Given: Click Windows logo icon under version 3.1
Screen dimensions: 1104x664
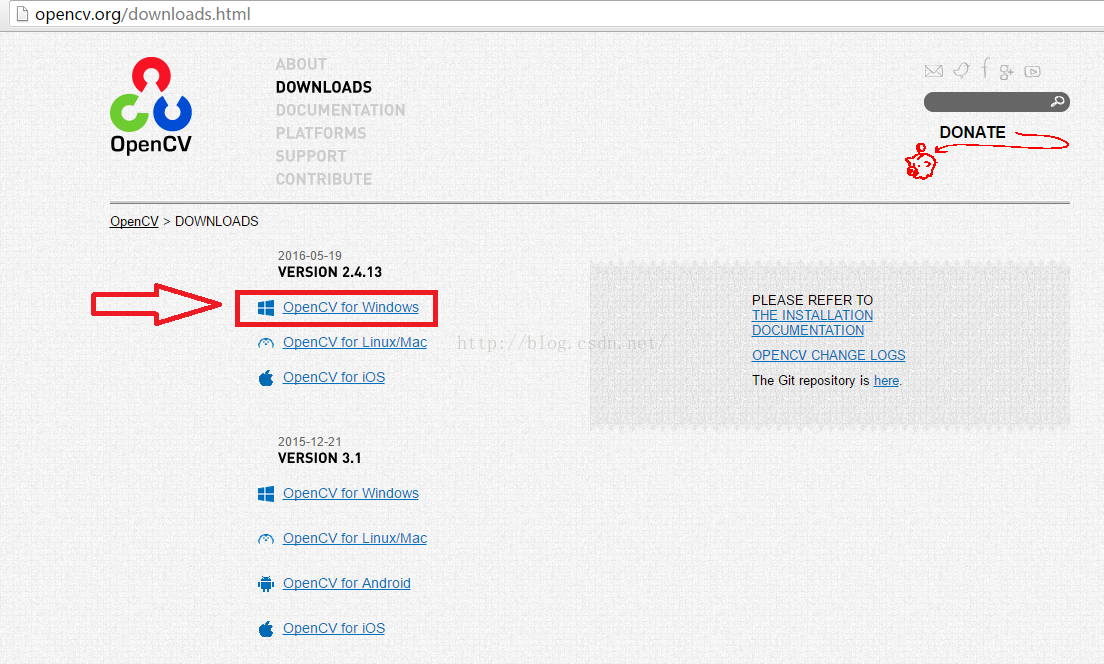Looking at the screenshot, I should tap(266, 494).
